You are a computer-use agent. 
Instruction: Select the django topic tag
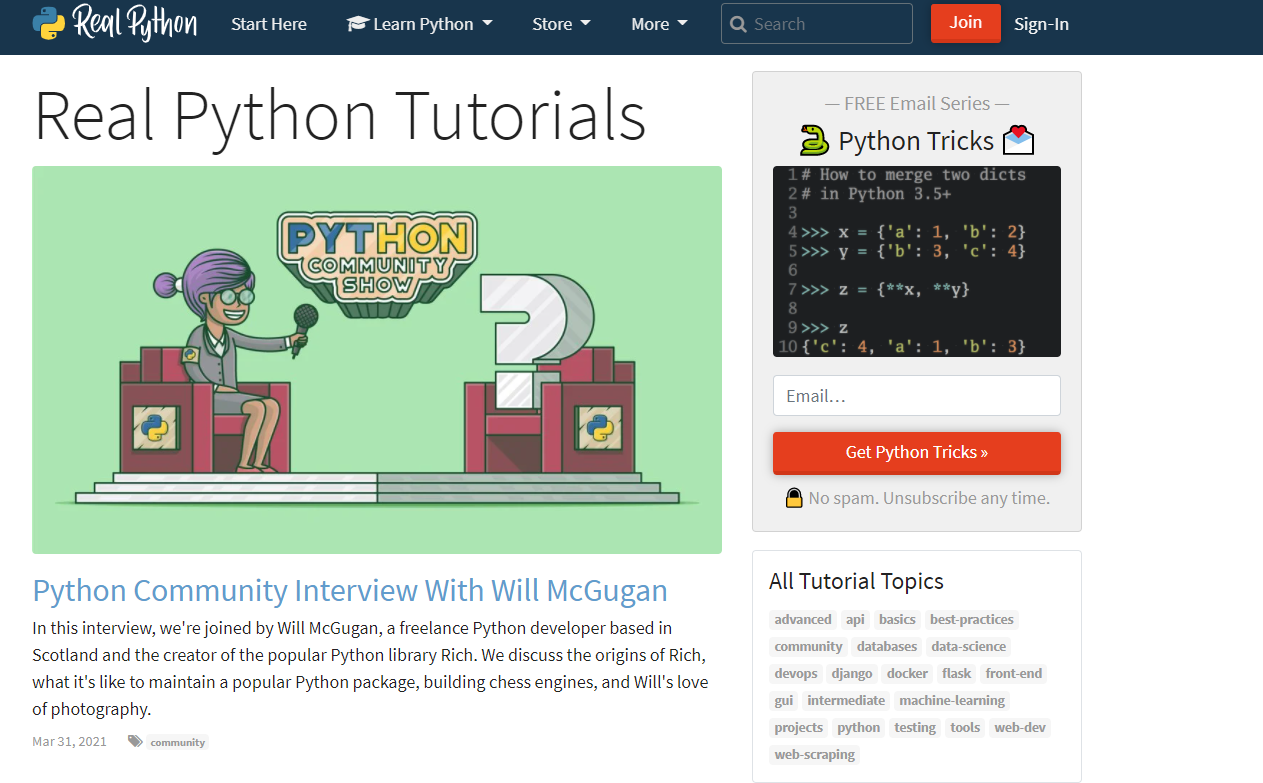tap(852, 673)
